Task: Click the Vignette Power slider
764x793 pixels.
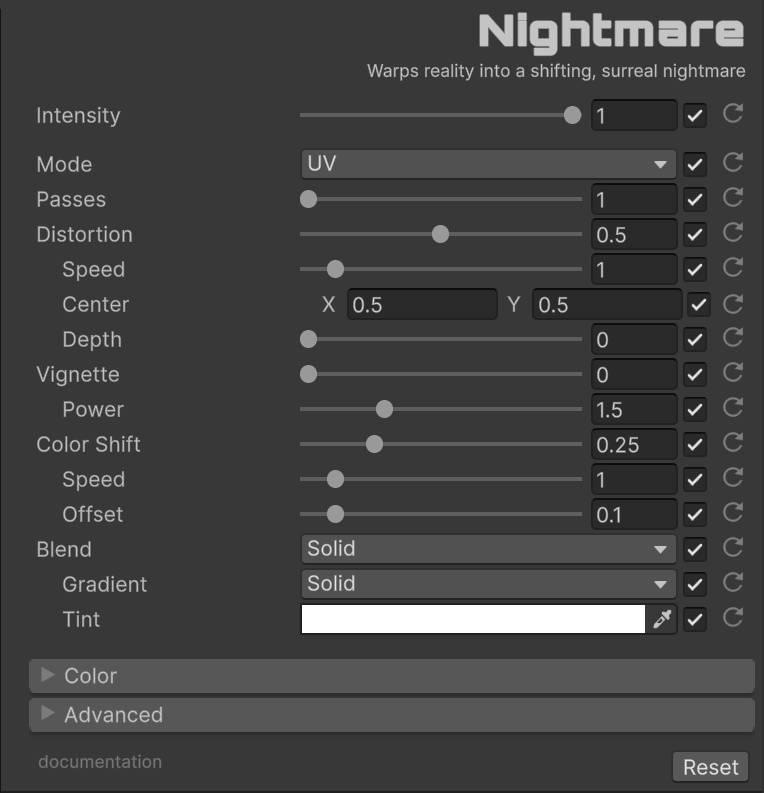Action: click(x=440, y=409)
